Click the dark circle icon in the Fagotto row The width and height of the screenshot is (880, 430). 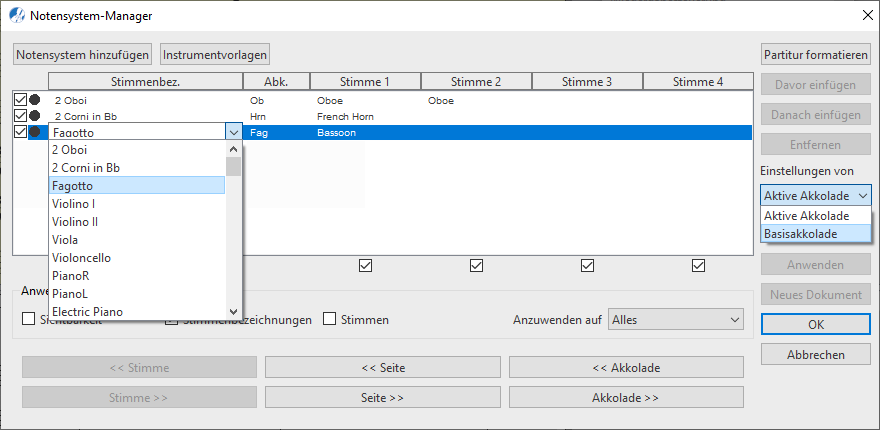coord(35,132)
